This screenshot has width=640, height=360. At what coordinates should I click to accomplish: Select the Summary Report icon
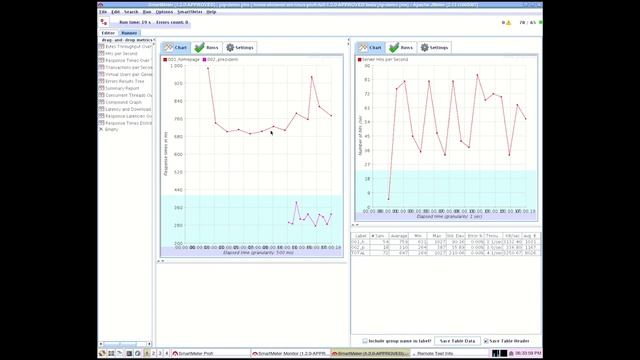tap(101, 88)
